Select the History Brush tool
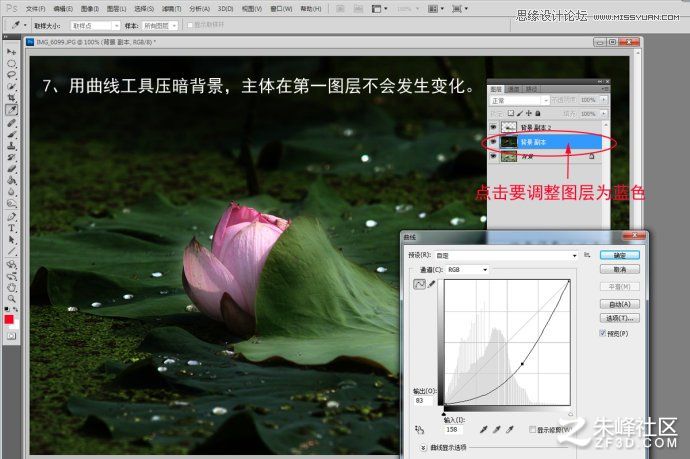690x459 pixels. pos(11,157)
